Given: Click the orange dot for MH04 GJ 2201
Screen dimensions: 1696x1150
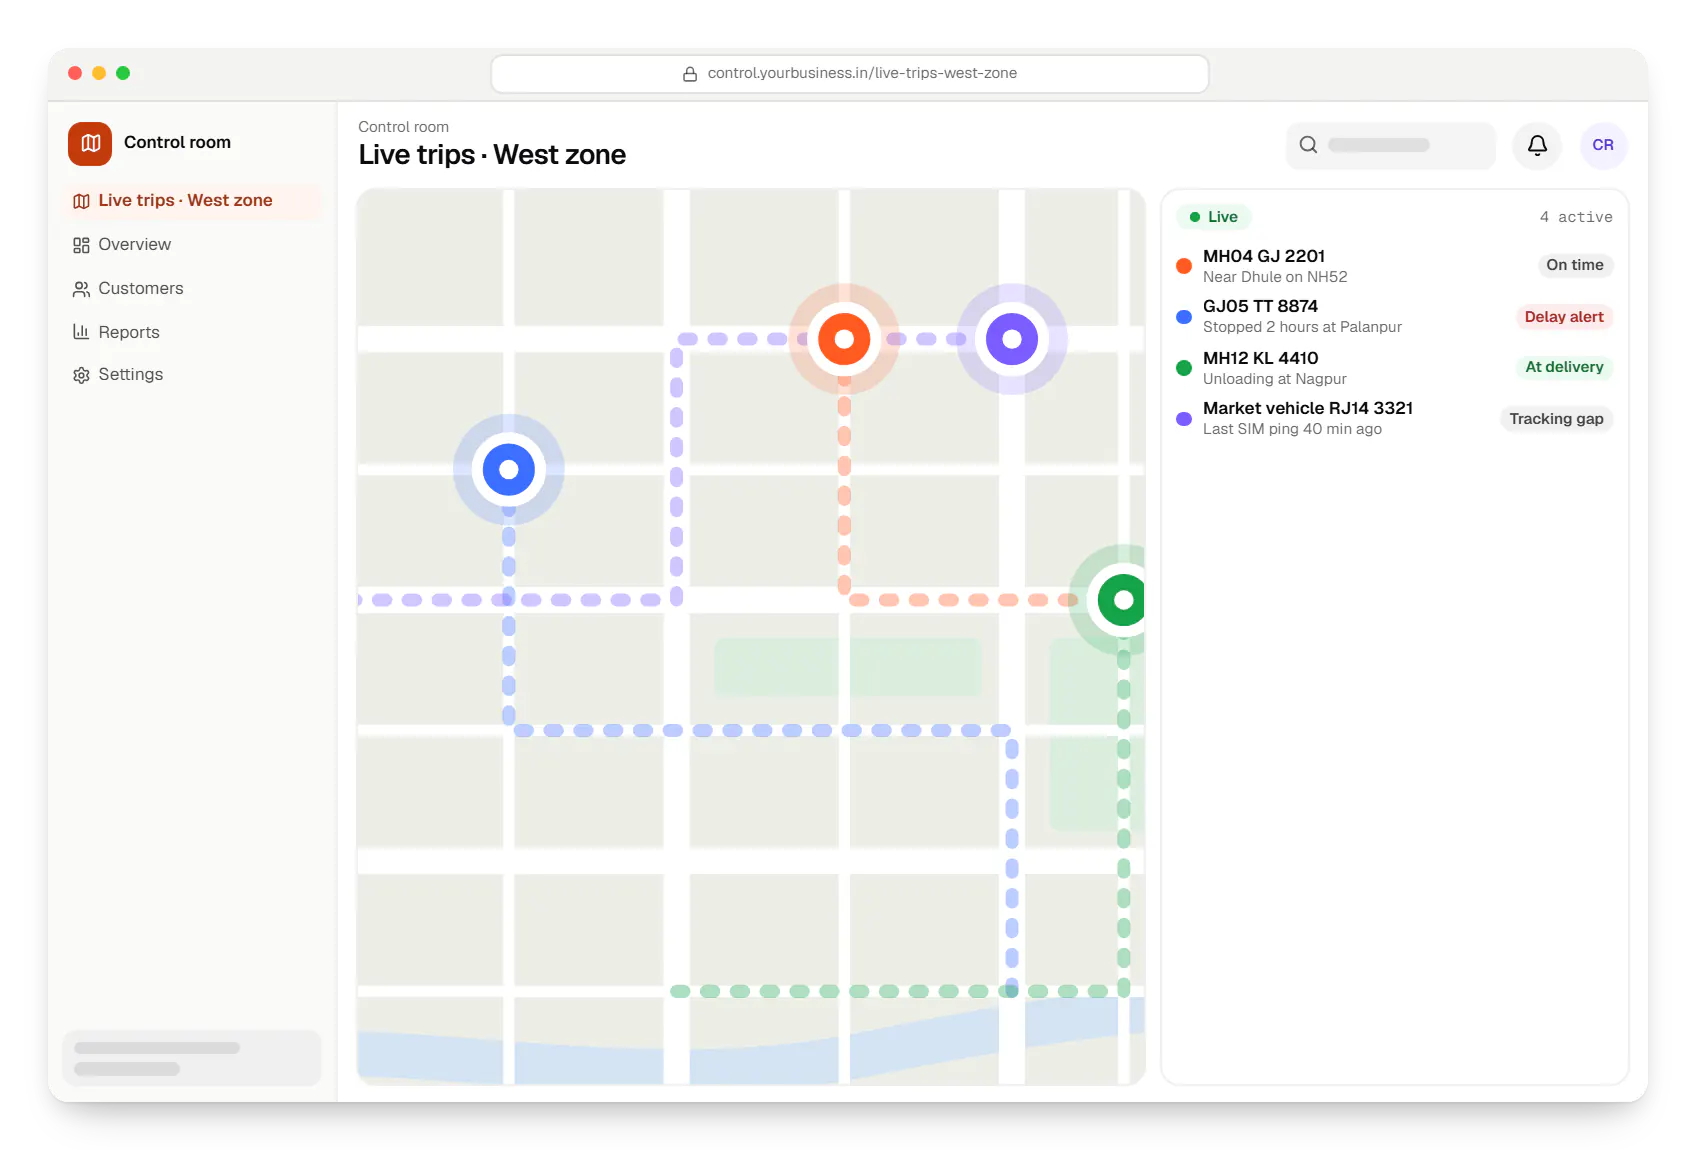Looking at the screenshot, I should (1184, 266).
